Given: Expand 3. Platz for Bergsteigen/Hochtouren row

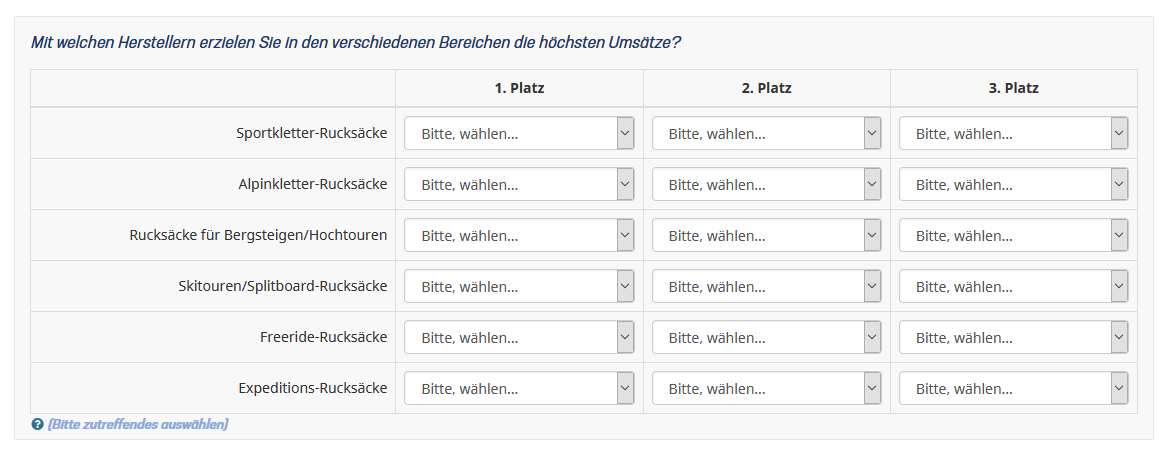Looking at the screenshot, I should pos(1013,235).
